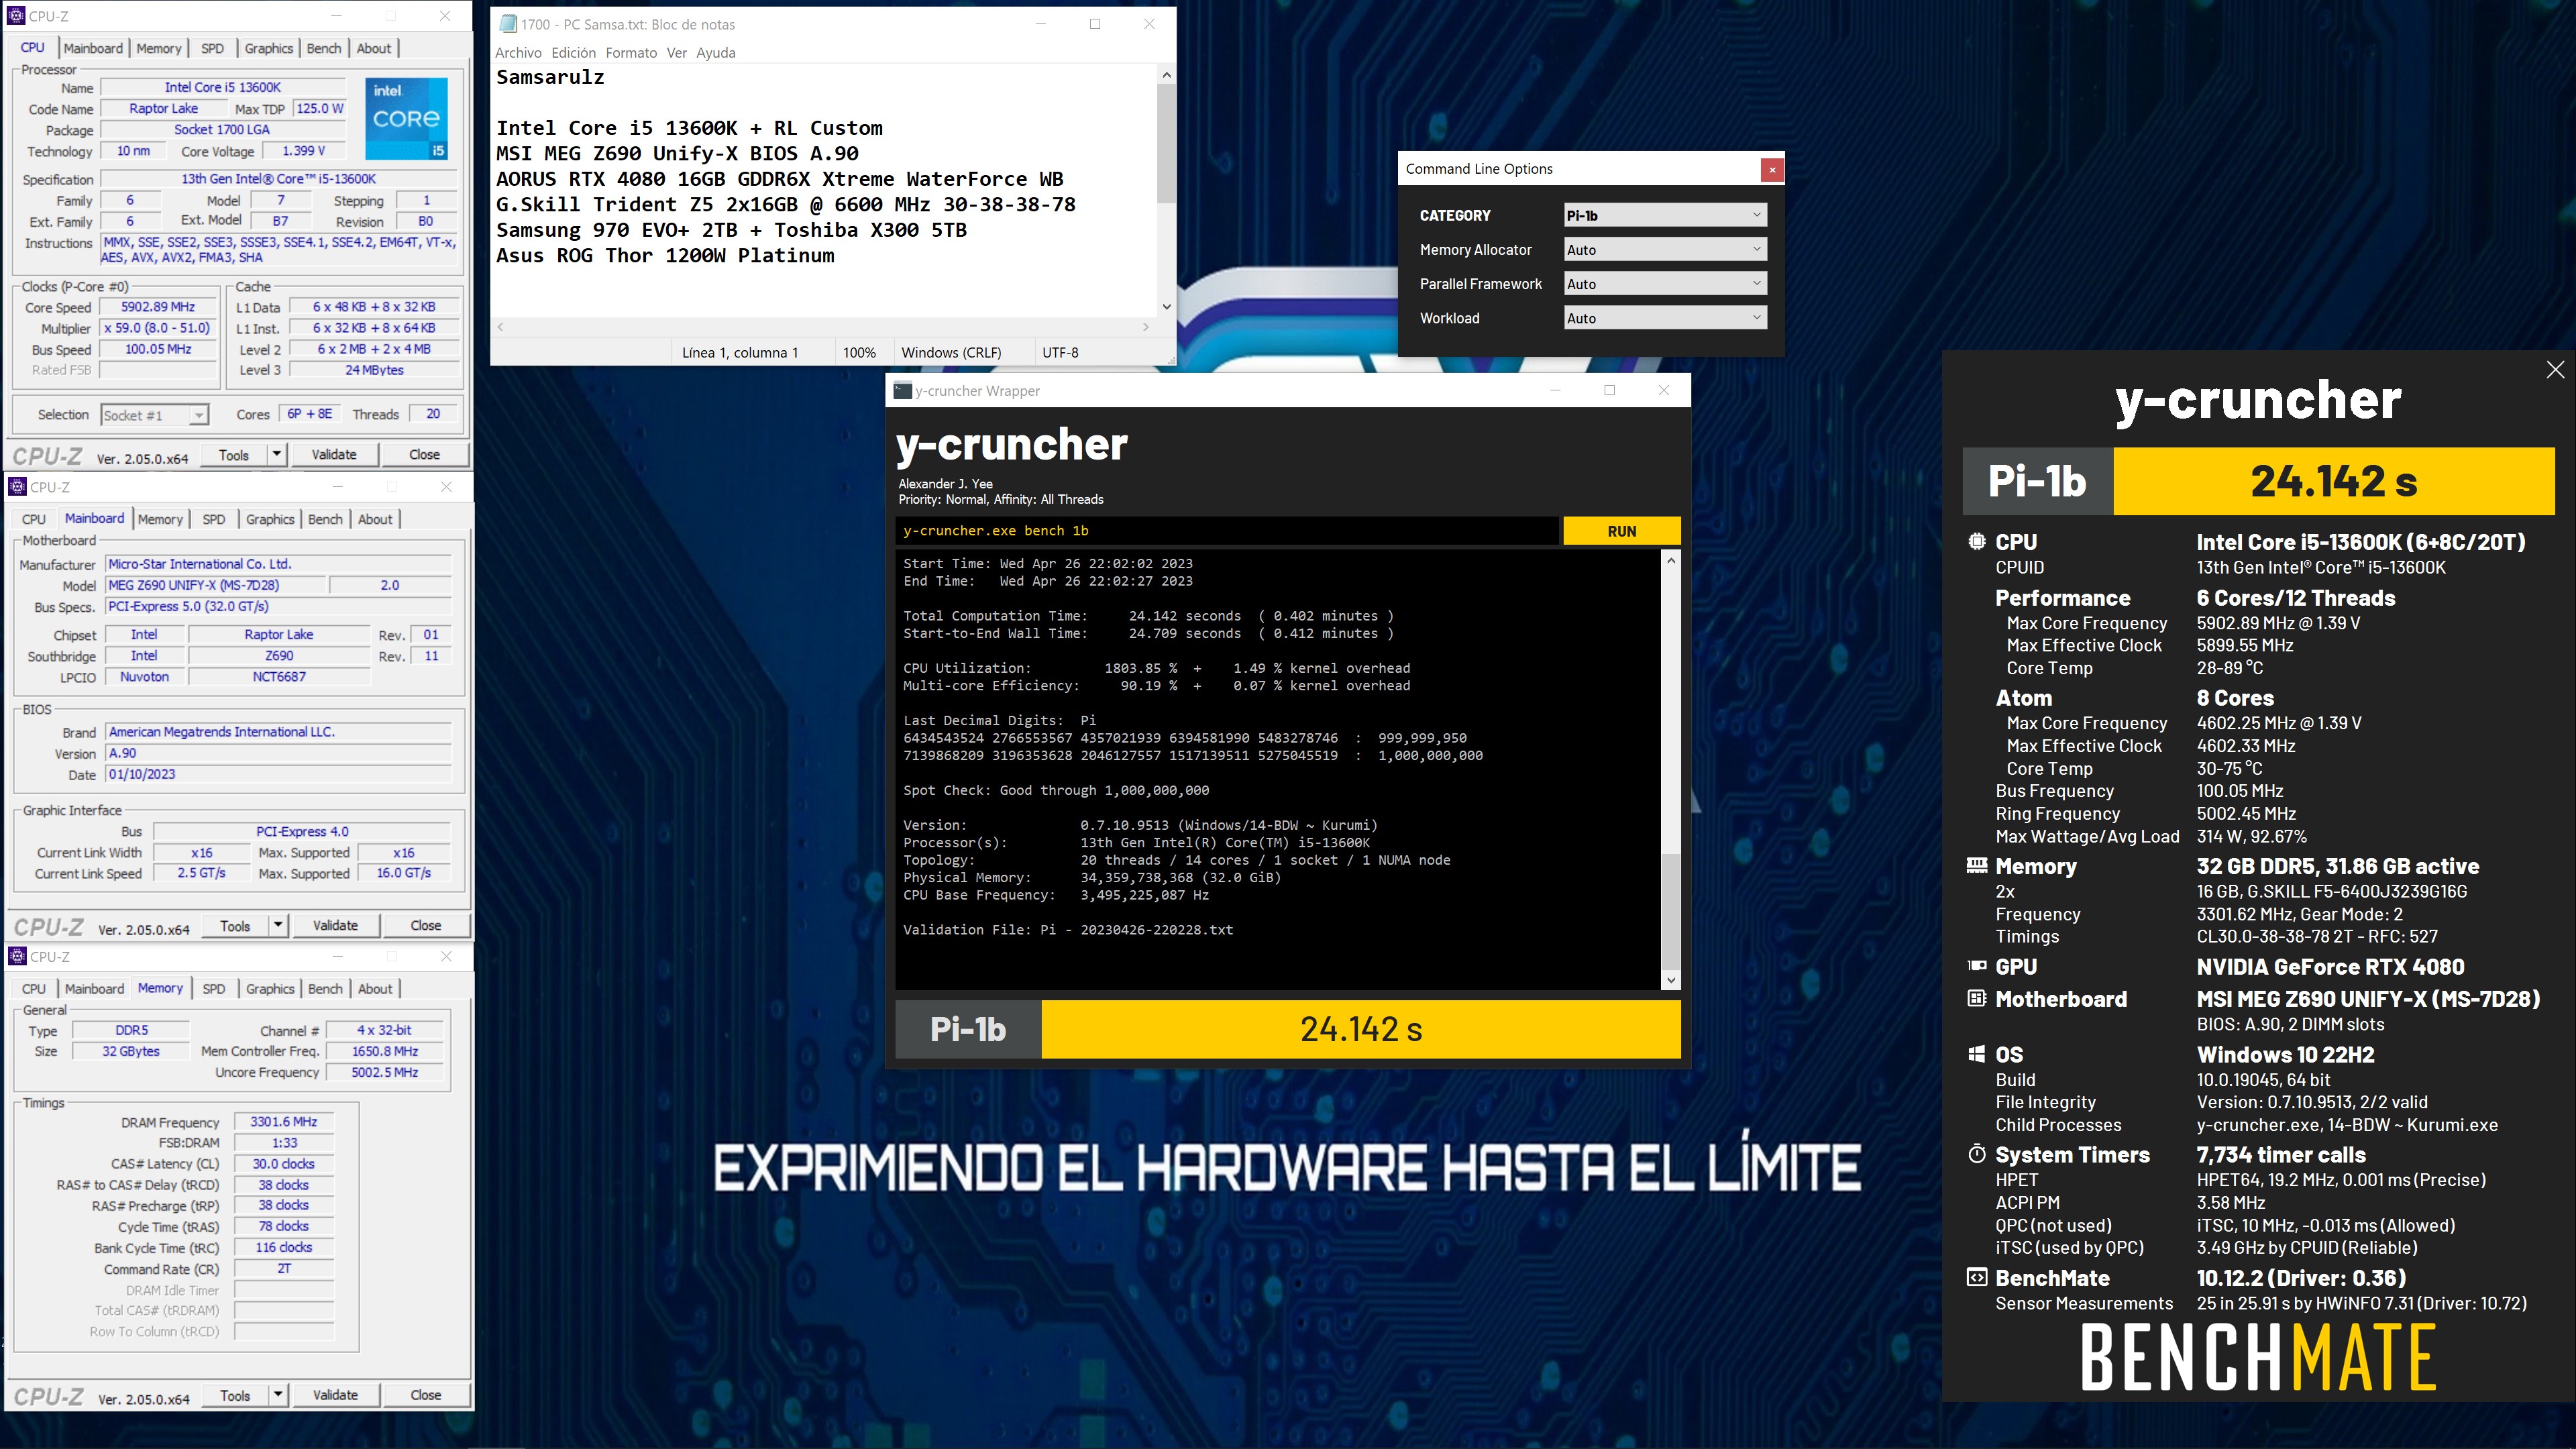Click the Notepad vertical scrollbar thumb
This screenshot has height=1449, width=2576.
pyautogui.click(x=1166, y=143)
